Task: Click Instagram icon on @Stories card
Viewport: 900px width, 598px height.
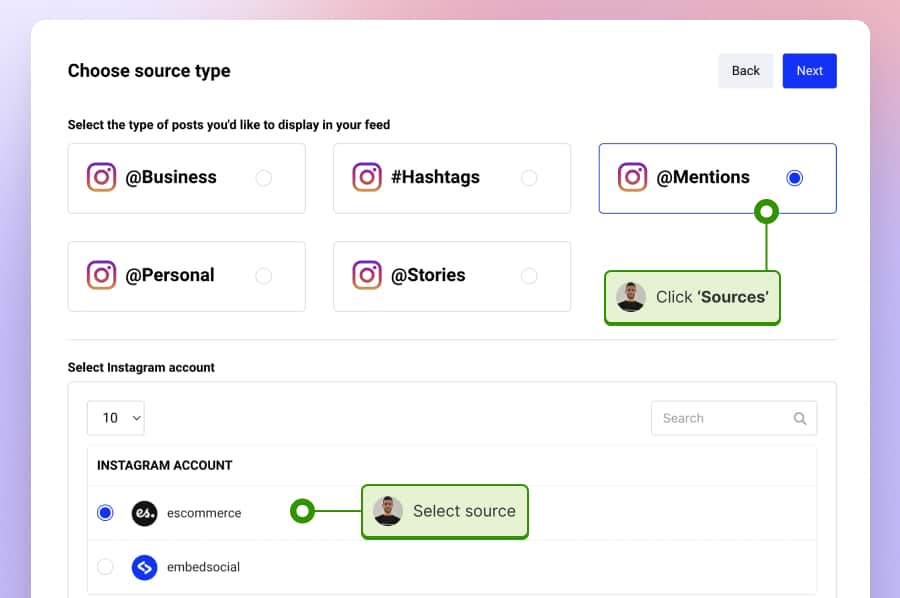Action: pos(367,275)
